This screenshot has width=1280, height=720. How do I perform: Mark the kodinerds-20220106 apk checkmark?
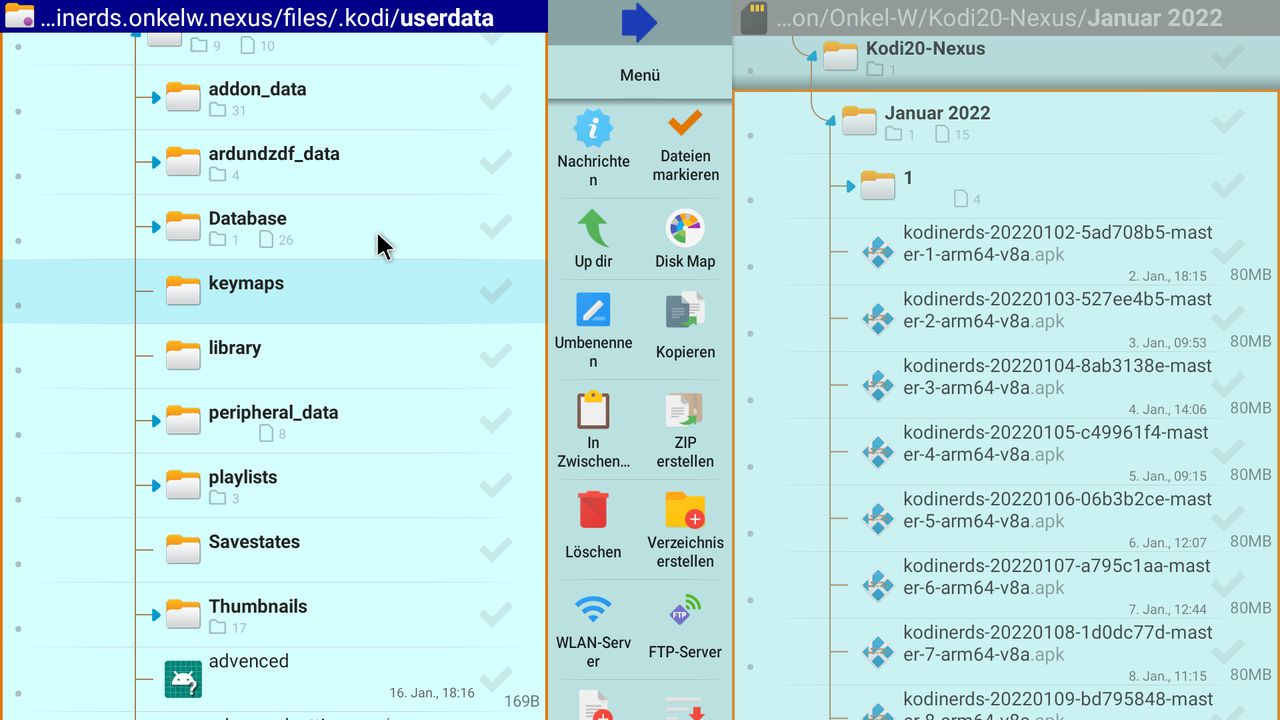coord(1227,520)
